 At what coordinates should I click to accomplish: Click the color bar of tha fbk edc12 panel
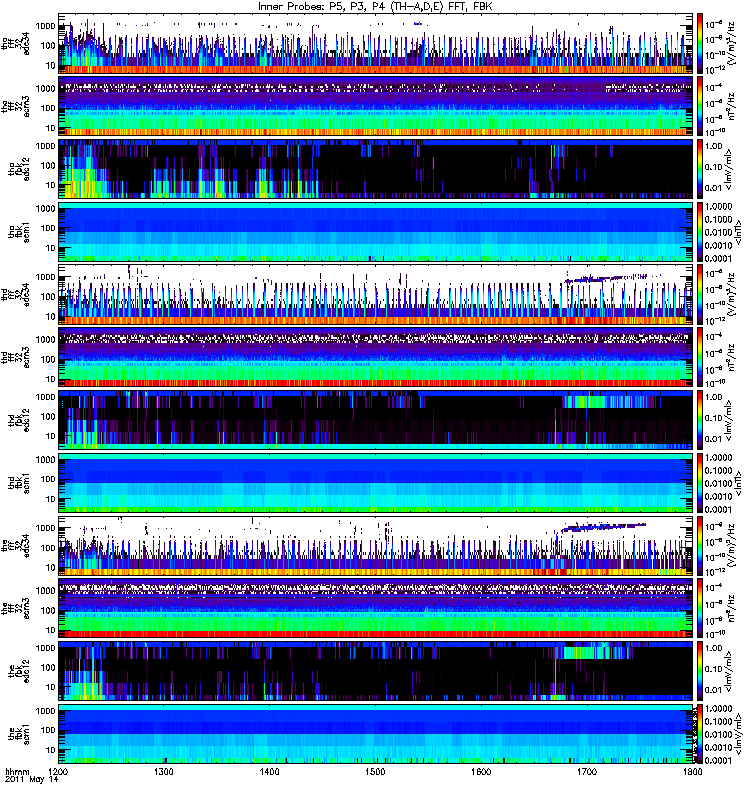pyautogui.click(x=700, y=169)
